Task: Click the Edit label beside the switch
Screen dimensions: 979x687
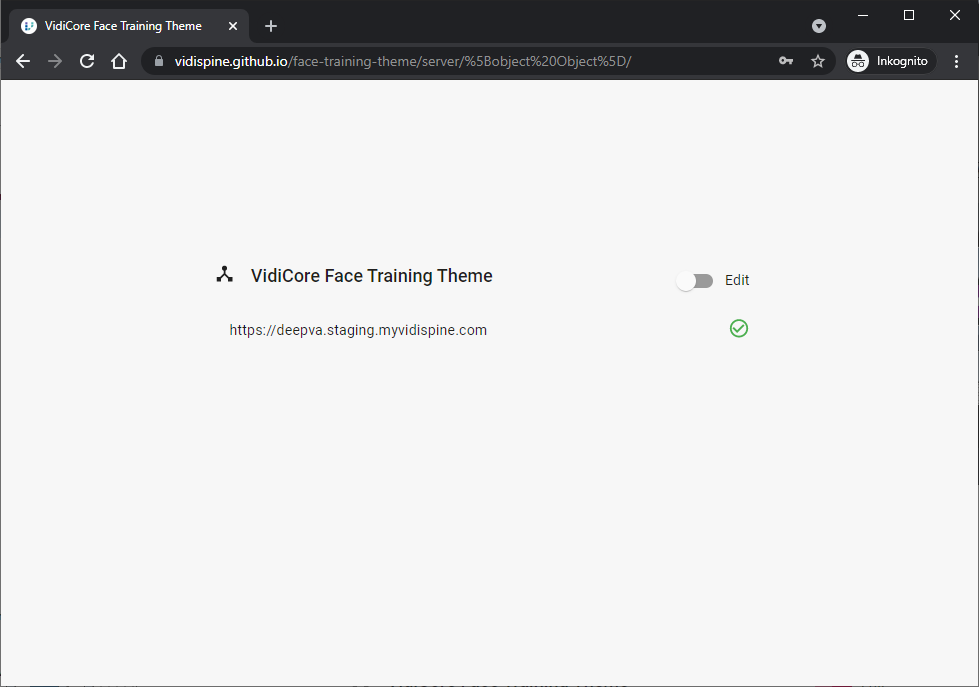Action: (737, 281)
